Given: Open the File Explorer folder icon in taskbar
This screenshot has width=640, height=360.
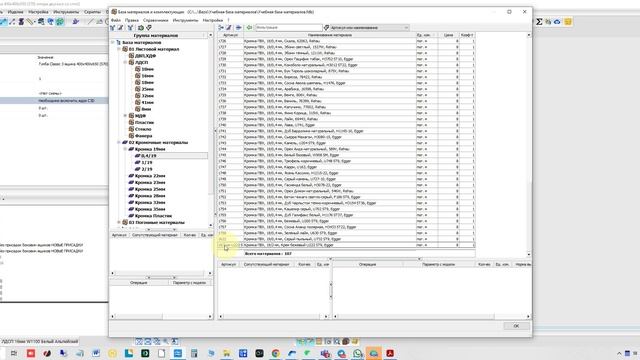Looking at the screenshot, I should pos(227,353).
